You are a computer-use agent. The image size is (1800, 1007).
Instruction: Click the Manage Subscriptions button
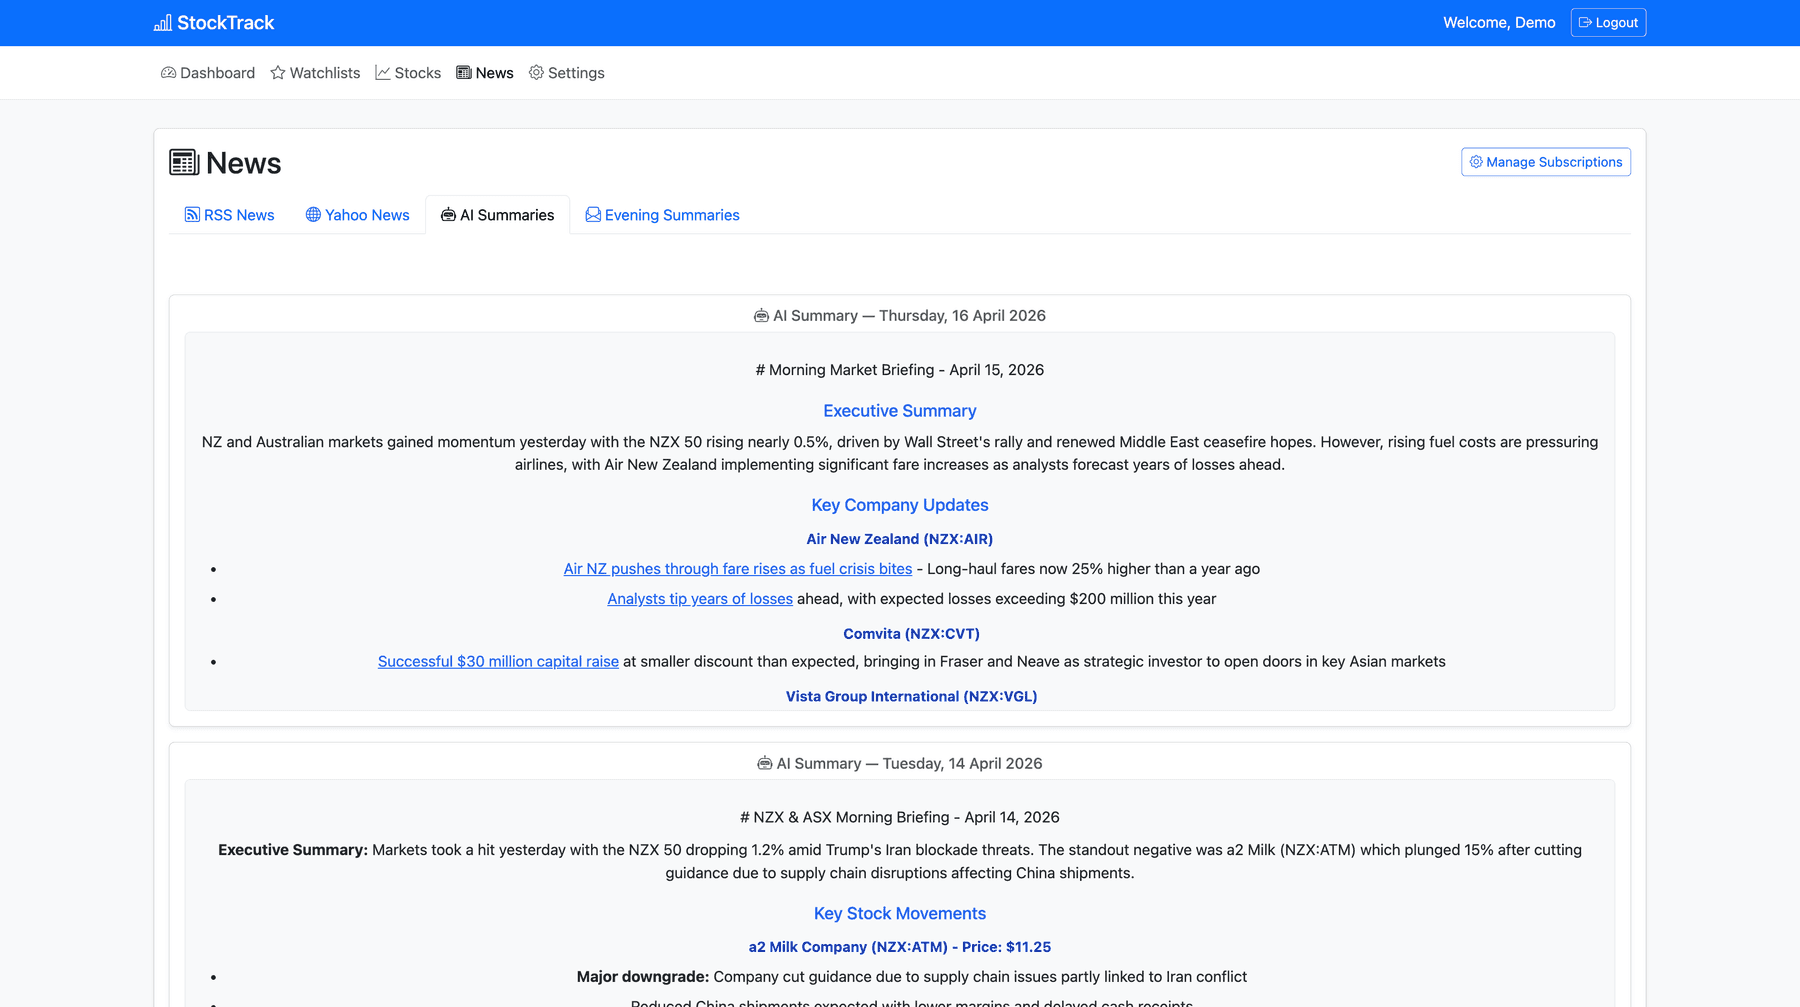[1546, 162]
